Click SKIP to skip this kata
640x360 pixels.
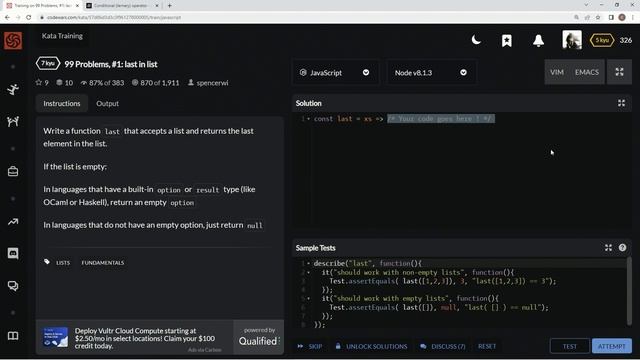[310, 346]
